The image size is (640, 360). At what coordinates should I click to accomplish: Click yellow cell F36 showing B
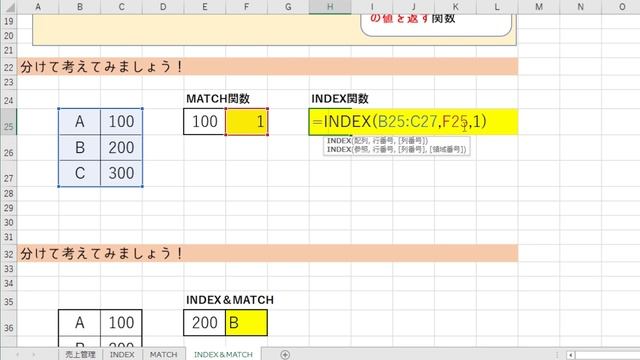point(247,323)
